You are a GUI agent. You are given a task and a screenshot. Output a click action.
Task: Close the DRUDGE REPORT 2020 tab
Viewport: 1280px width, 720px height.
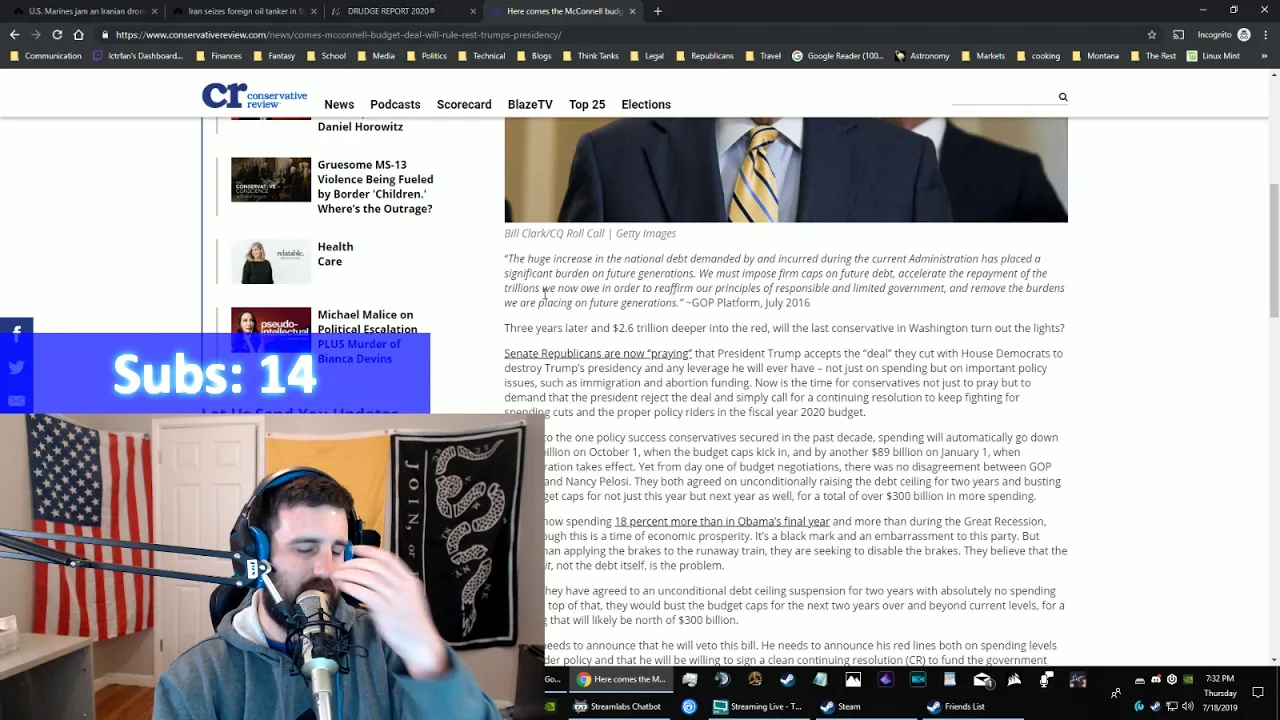pyautogui.click(x=473, y=11)
